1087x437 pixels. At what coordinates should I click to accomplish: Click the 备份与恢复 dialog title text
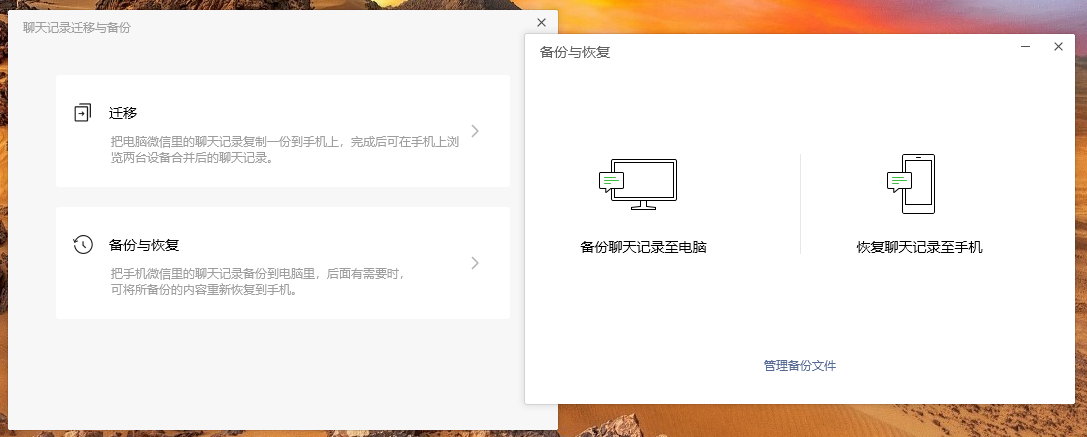(x=575, y=52)
